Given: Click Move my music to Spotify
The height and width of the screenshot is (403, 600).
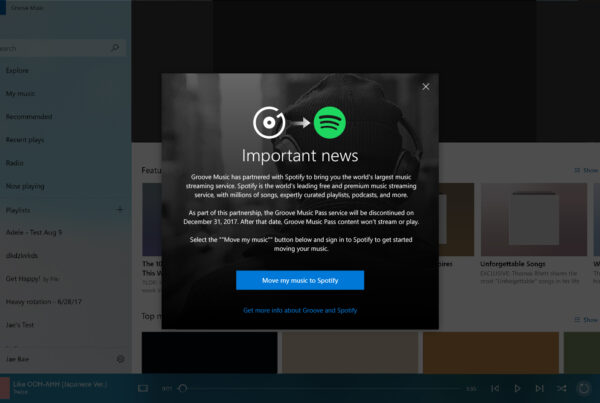Looking at the screenshot, I should click(299, 280).
